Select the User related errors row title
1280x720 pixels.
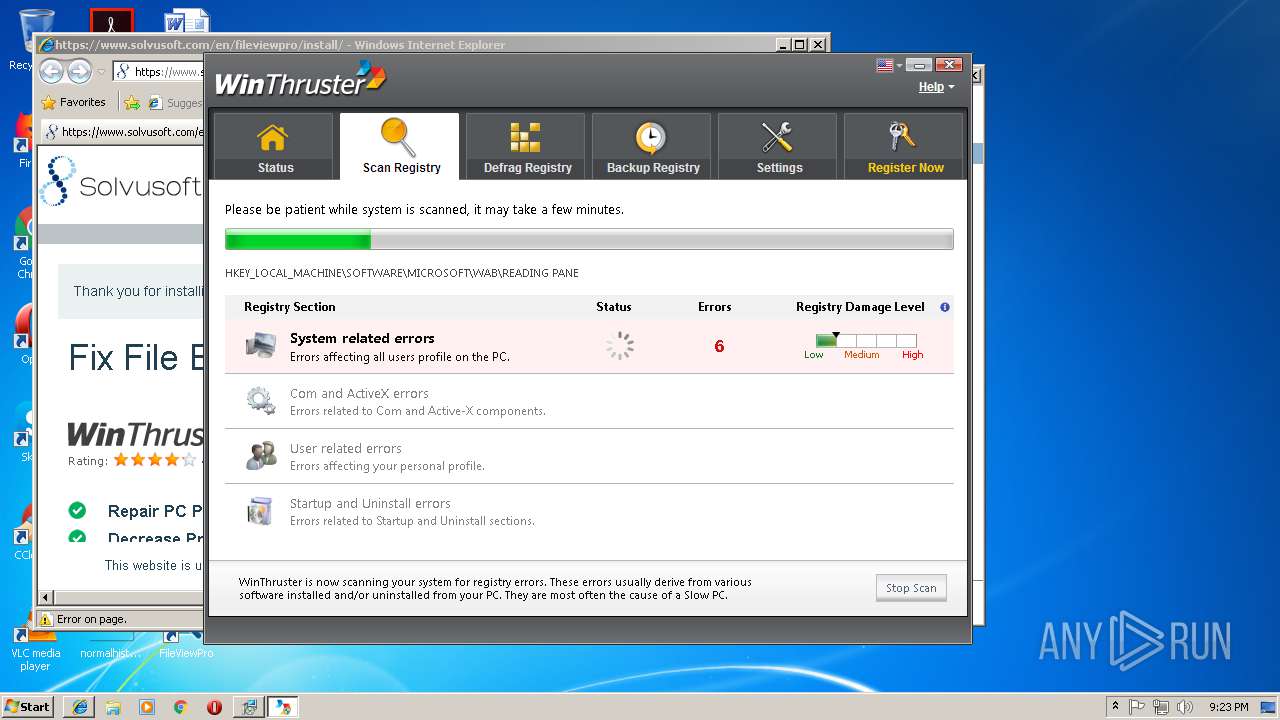coord(346,448)
